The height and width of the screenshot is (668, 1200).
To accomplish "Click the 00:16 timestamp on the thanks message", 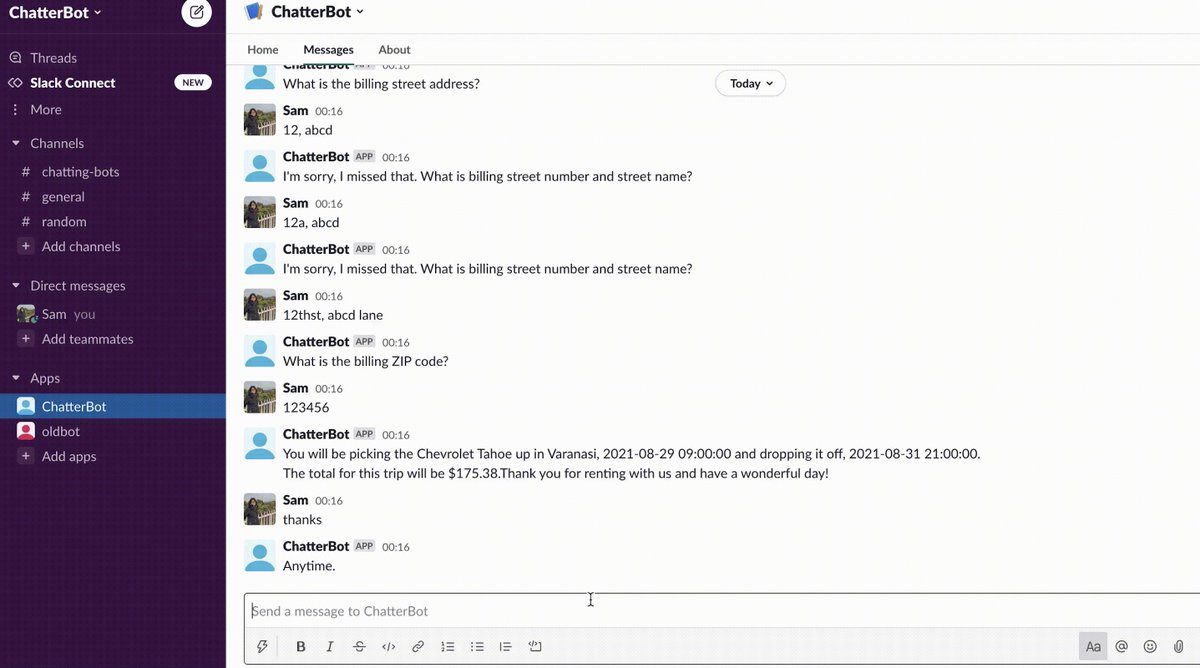I will pyautogui.click(x=329, y=501).
